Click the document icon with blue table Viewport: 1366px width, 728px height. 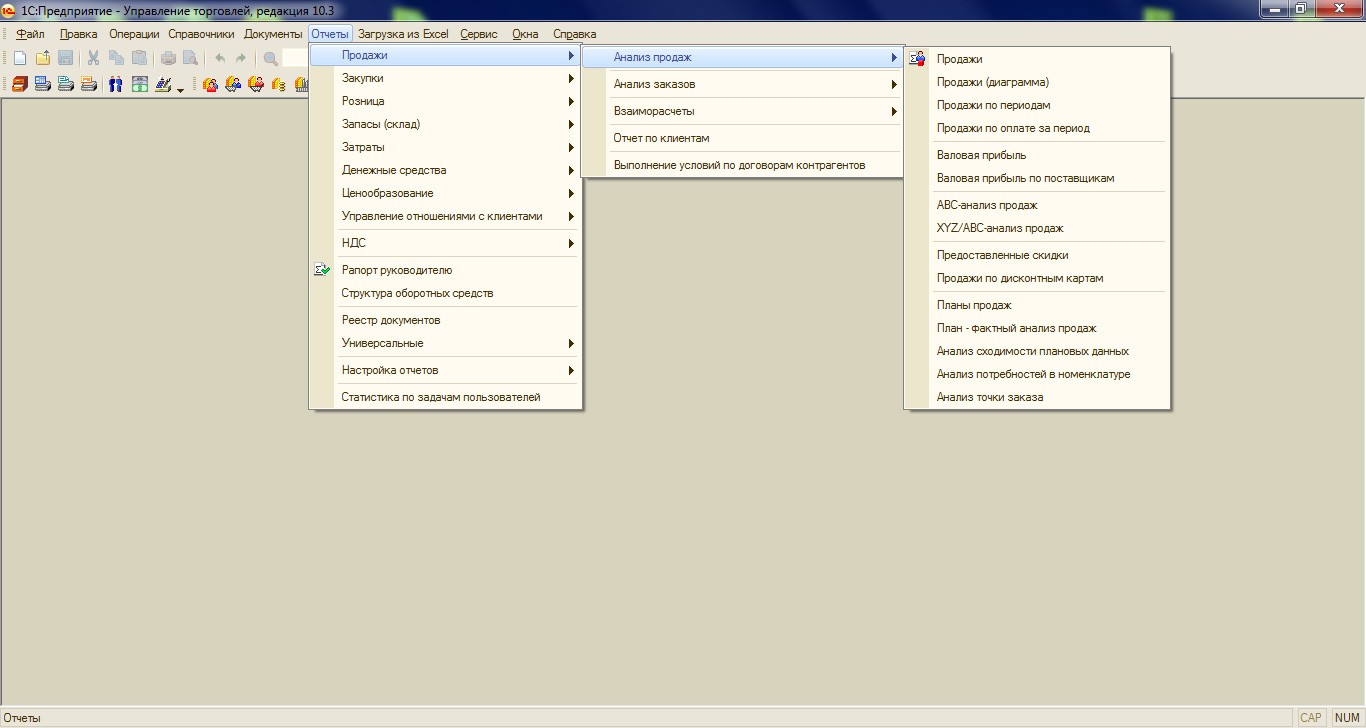(x=43, y=84)
